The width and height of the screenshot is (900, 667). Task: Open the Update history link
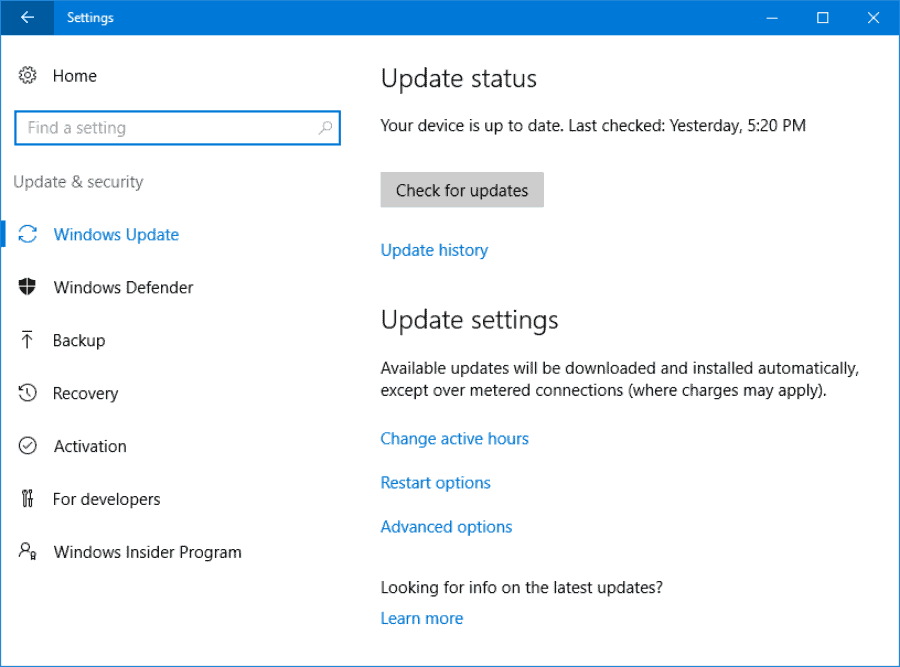[x=435, y=250]
